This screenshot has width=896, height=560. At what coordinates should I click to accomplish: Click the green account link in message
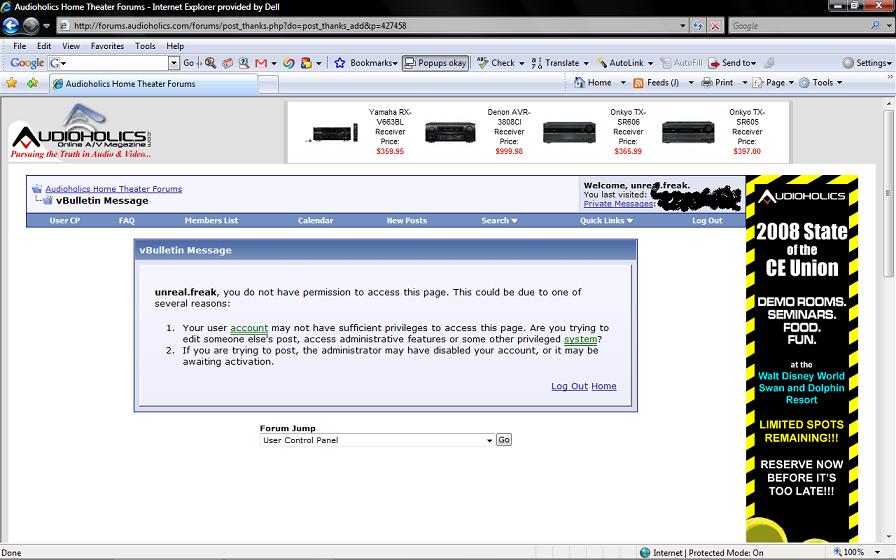(249, 328)
